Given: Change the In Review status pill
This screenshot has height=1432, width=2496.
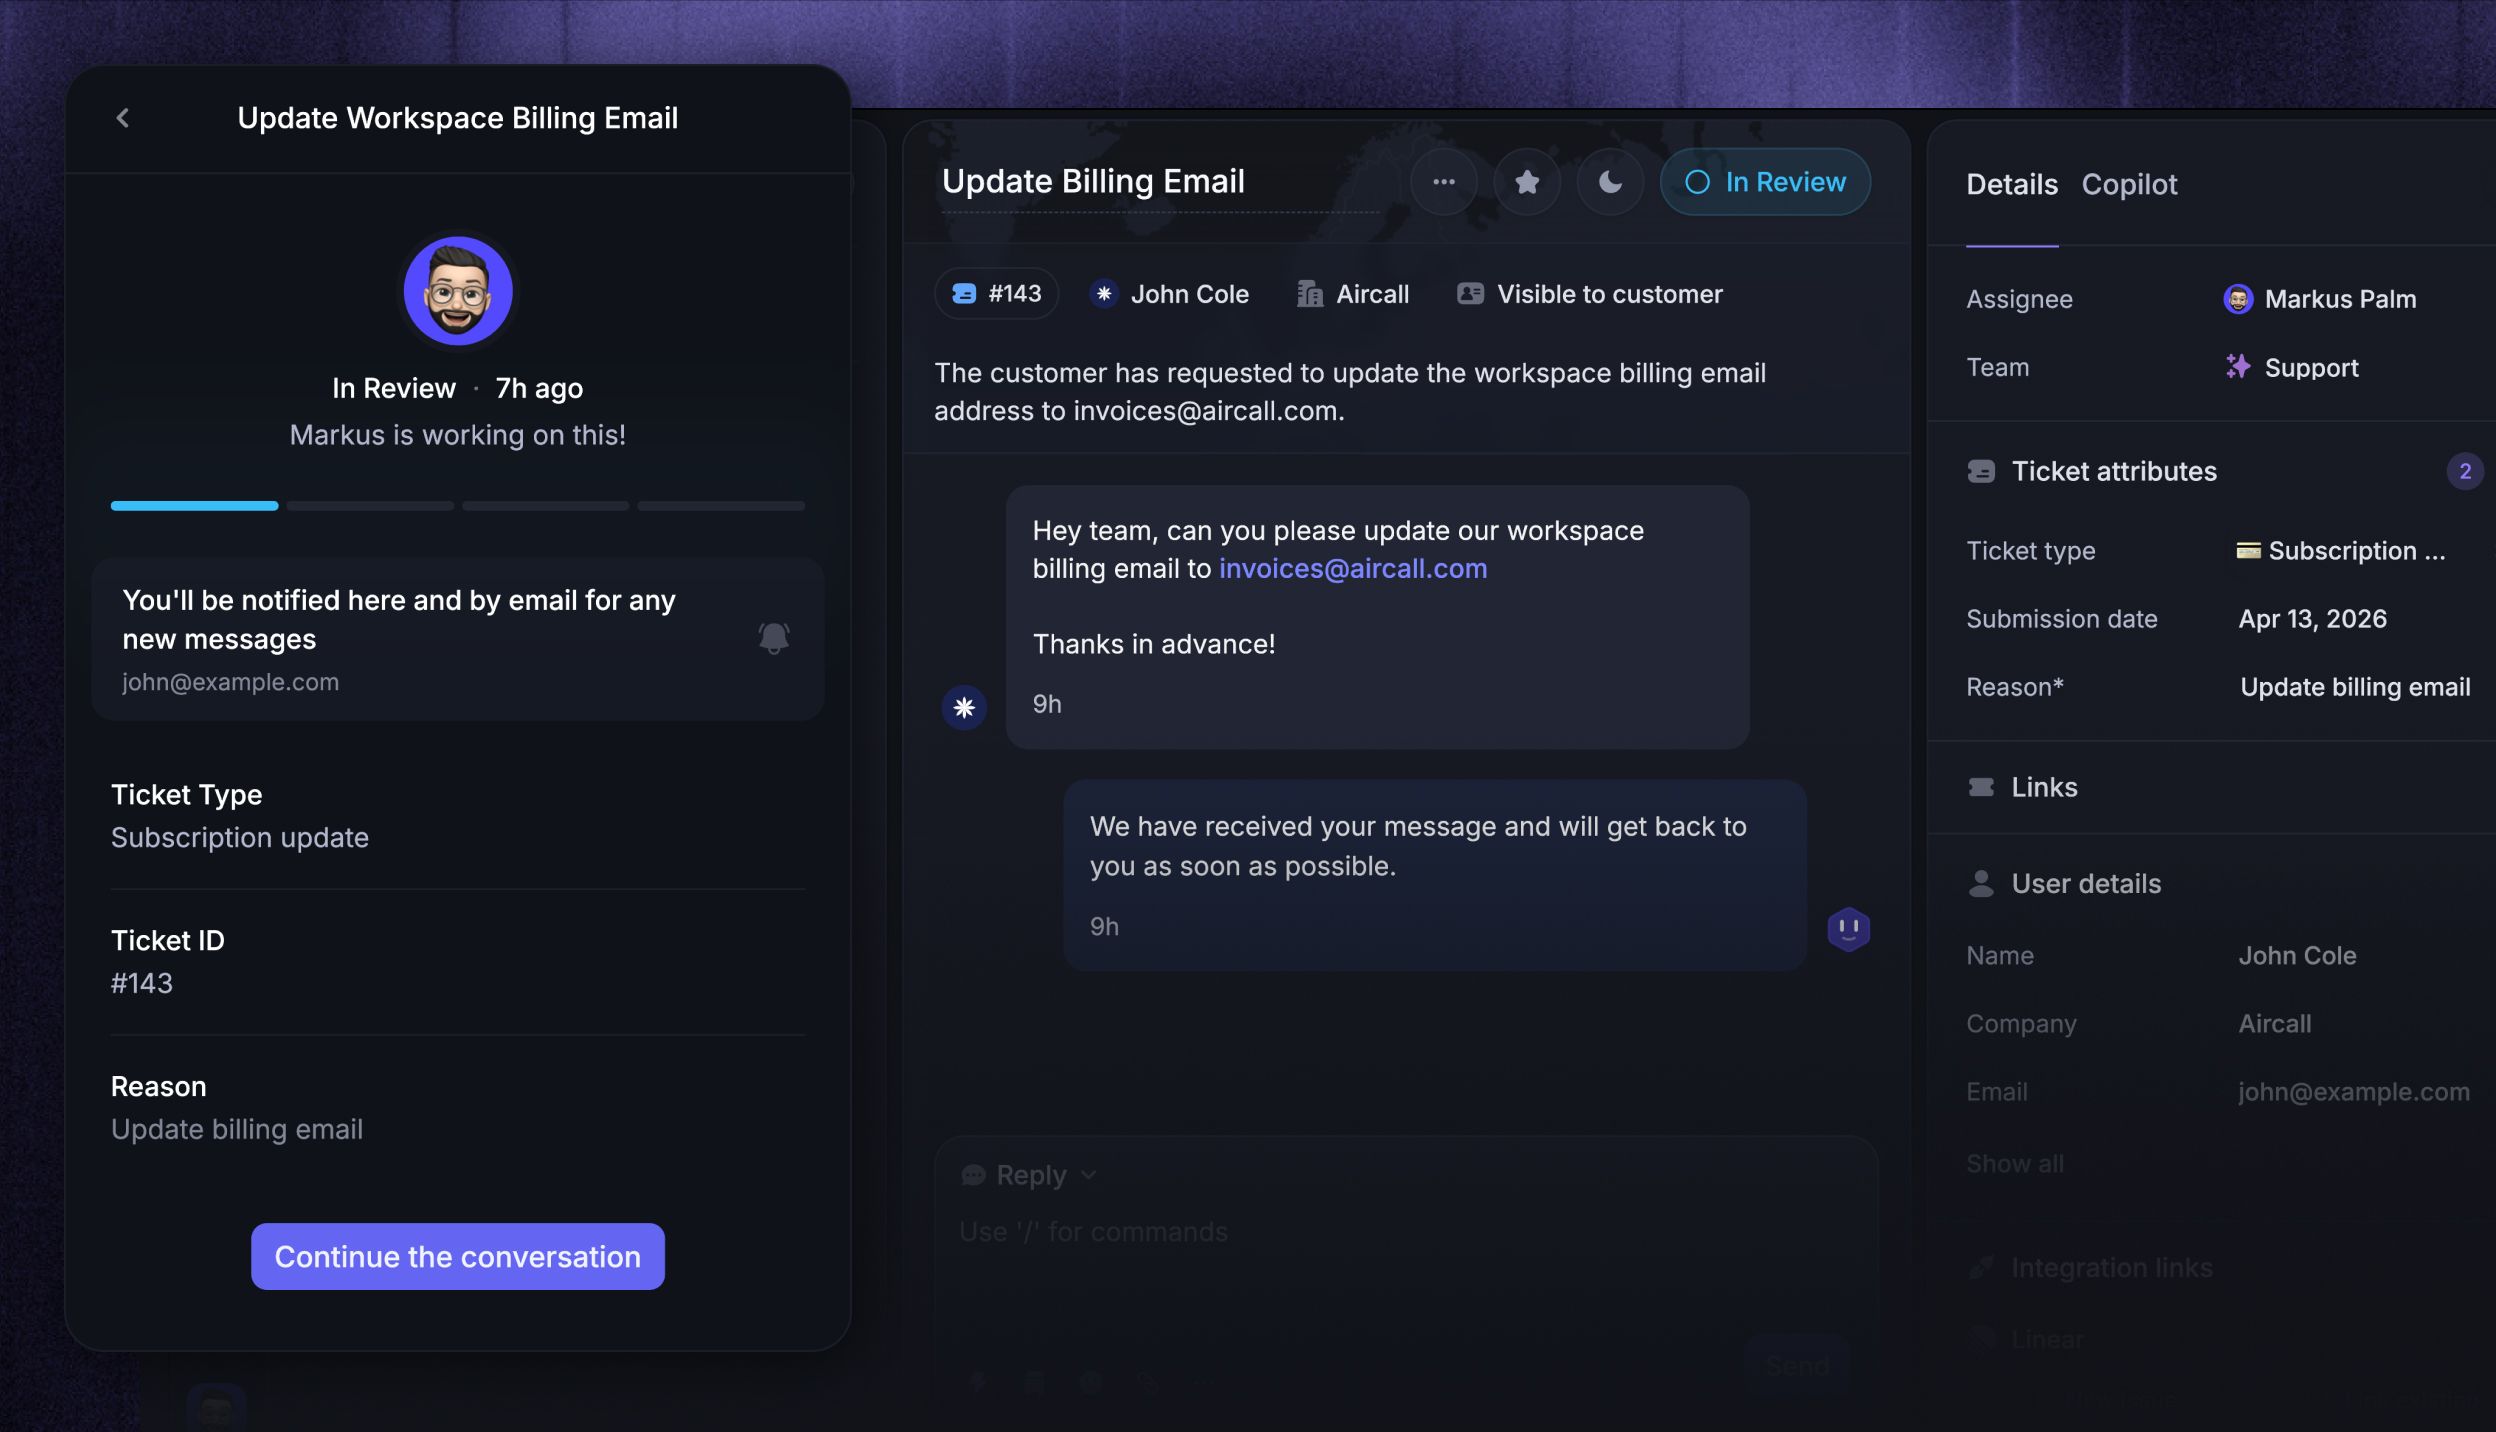Looking at the screenshot, I should pos(1765,182).
